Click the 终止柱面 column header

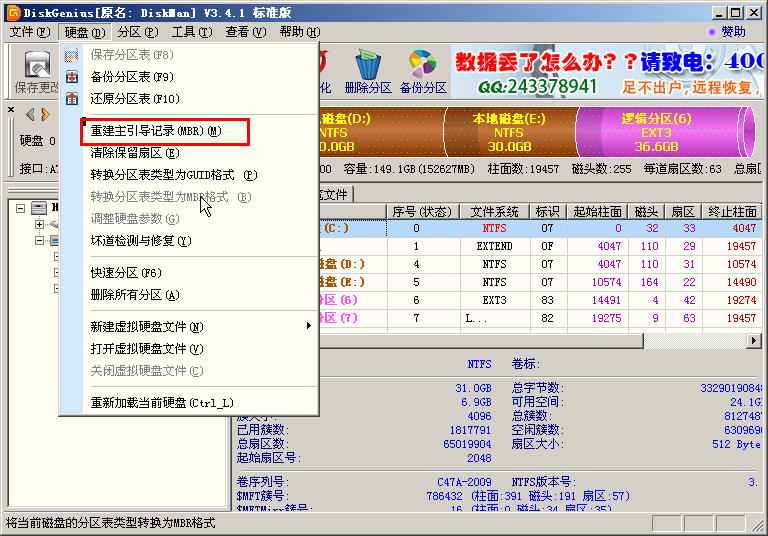click(732, 212)
